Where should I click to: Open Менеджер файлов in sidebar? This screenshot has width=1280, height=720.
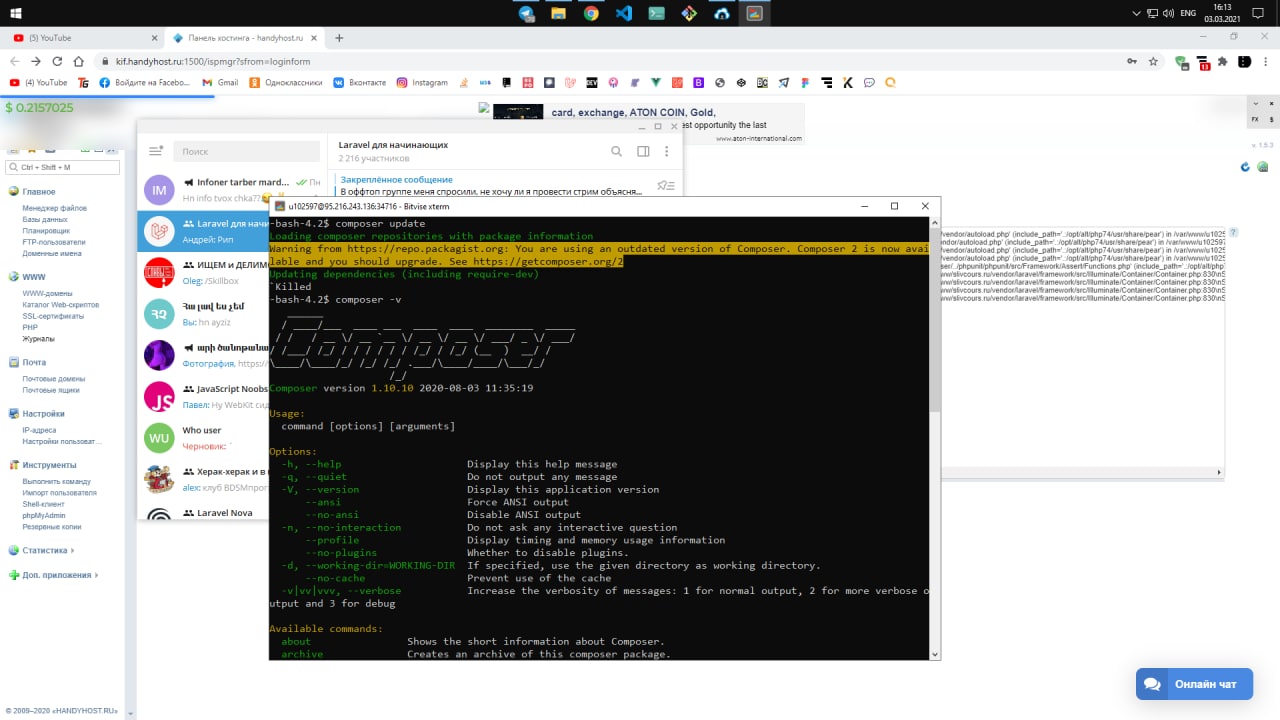[55, 208]
